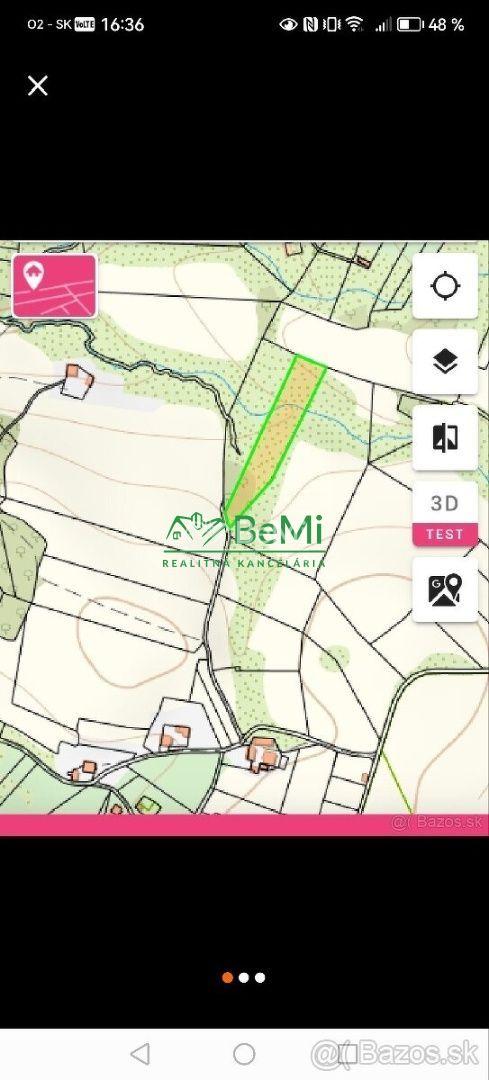Tap the pink cadastral map logo
Screen dimensions: 489x1080
[54, 286]
